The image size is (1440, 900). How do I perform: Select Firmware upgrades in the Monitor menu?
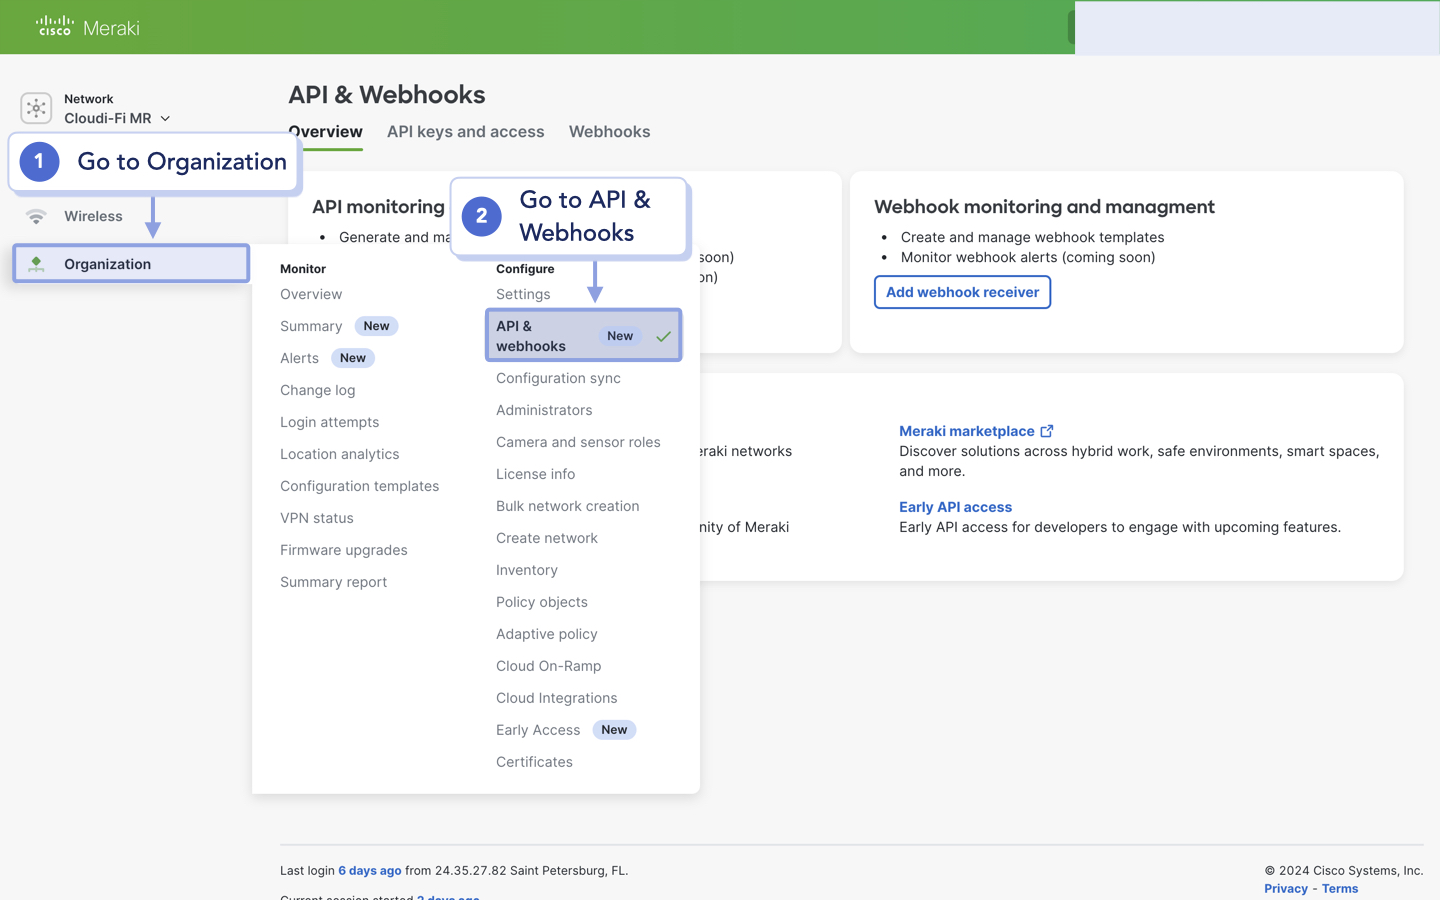(343, 550)
